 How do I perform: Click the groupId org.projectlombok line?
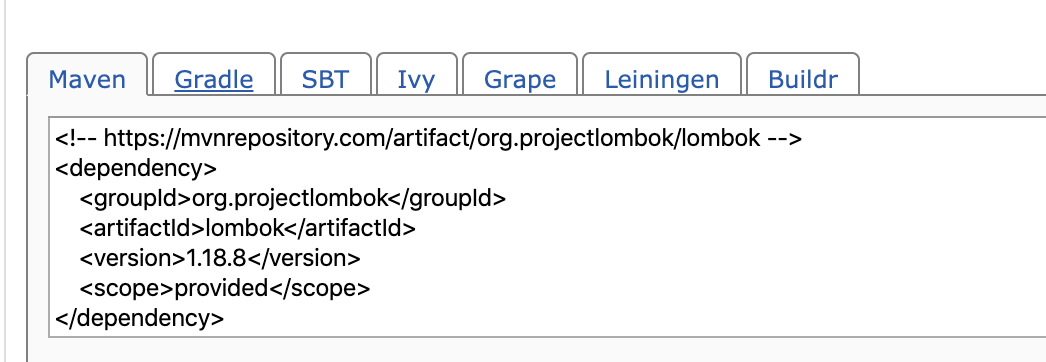tap(293, 198)
